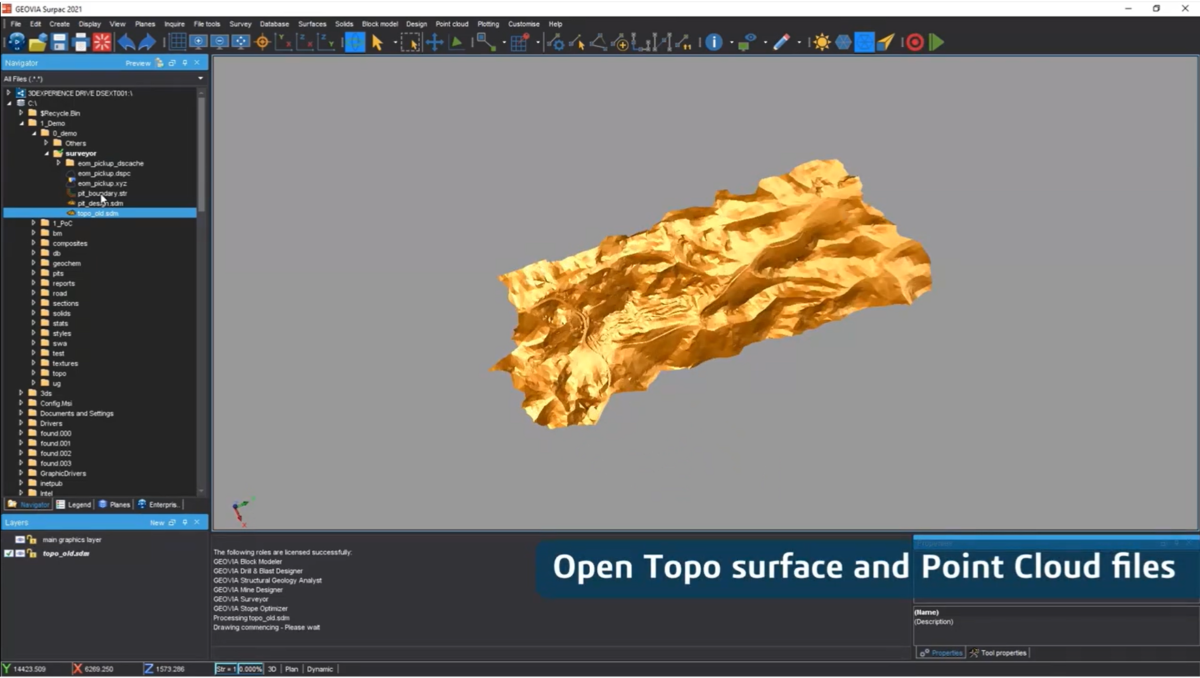Click the open file folder toolbar icon
This screenshot has height=678, width=1200.
click(38, 42)
